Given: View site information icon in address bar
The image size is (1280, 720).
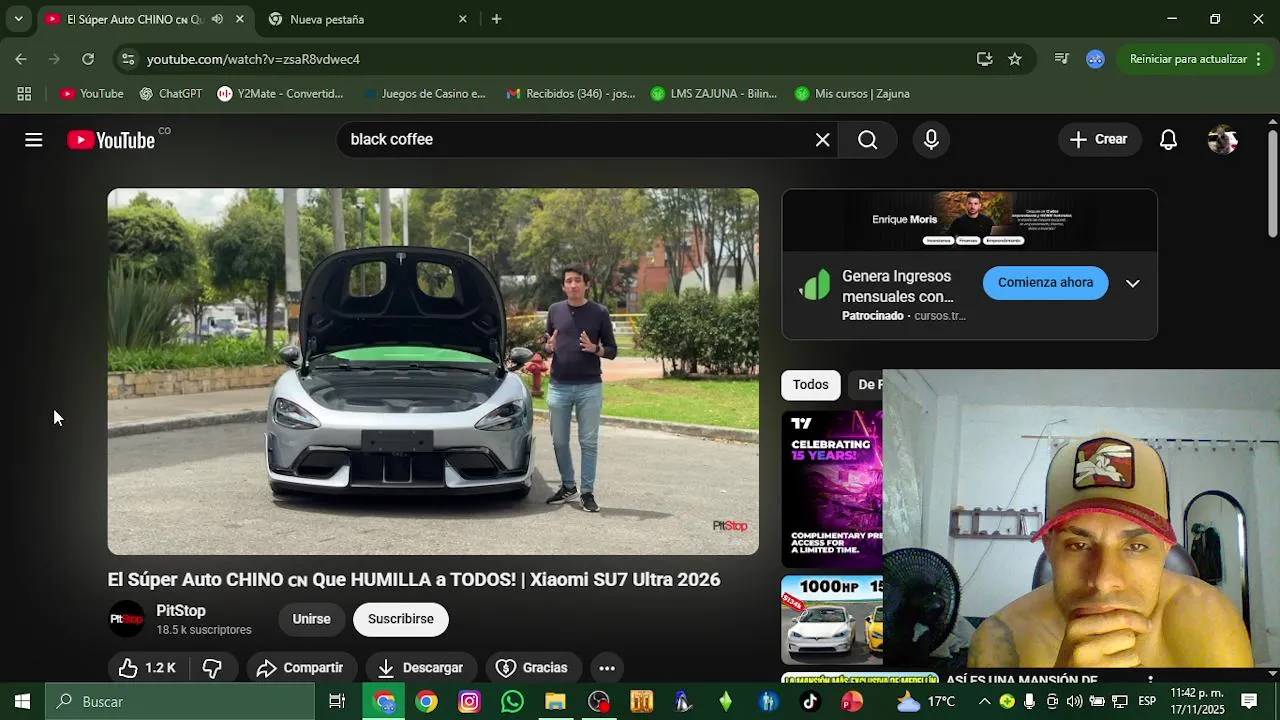Looking at the screenshot, I should 128,59.
